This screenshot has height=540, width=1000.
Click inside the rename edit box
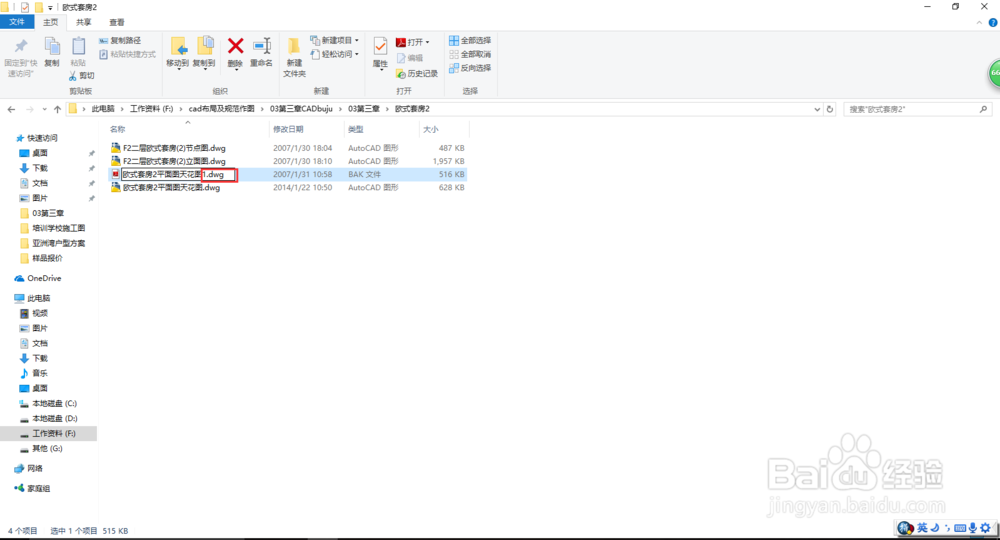pos(179,174)
